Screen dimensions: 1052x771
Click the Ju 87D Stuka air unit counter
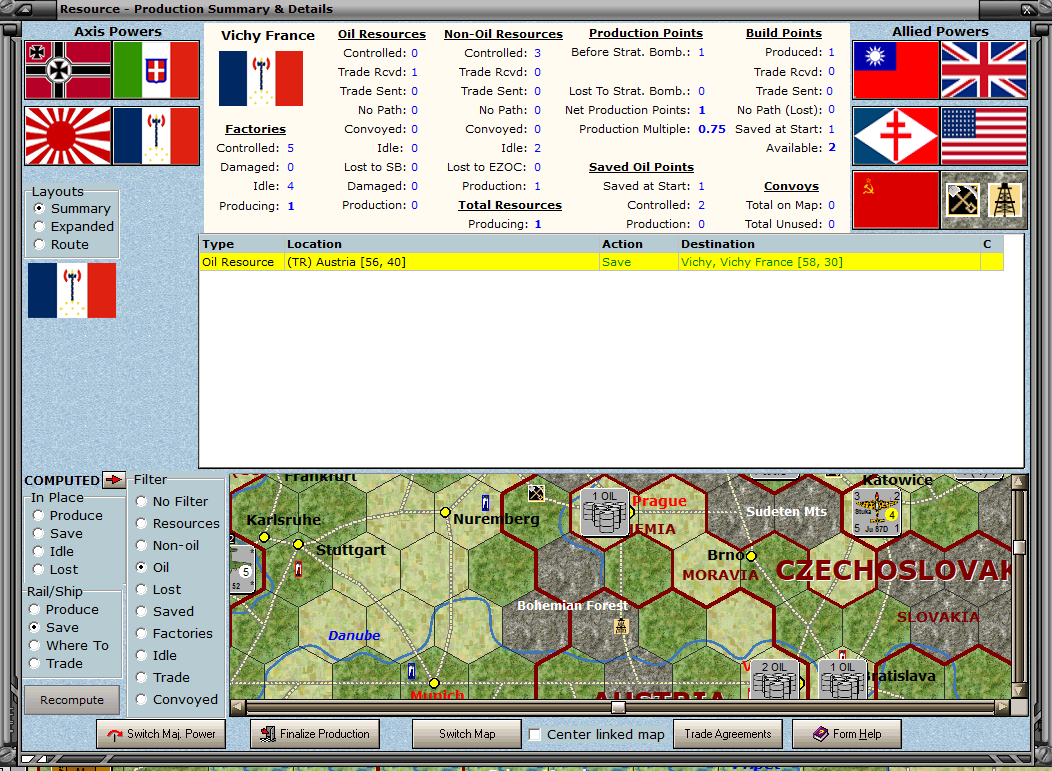click(876, 512)
